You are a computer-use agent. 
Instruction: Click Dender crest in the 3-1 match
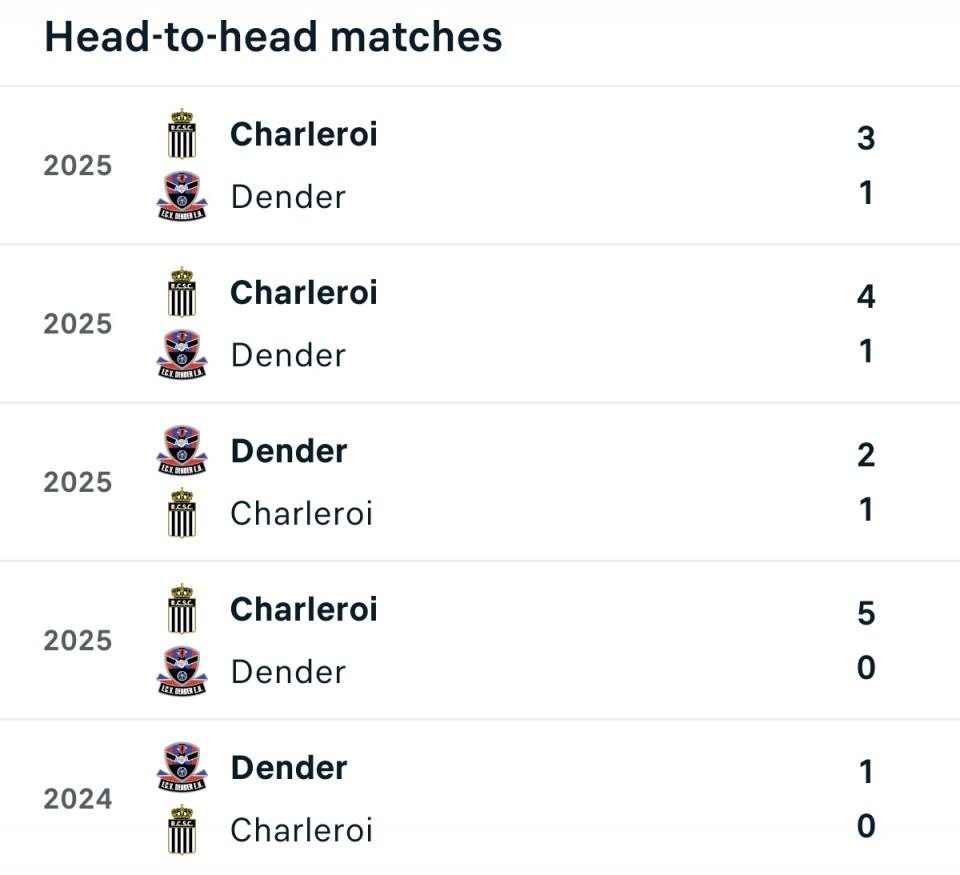[182, 196]
